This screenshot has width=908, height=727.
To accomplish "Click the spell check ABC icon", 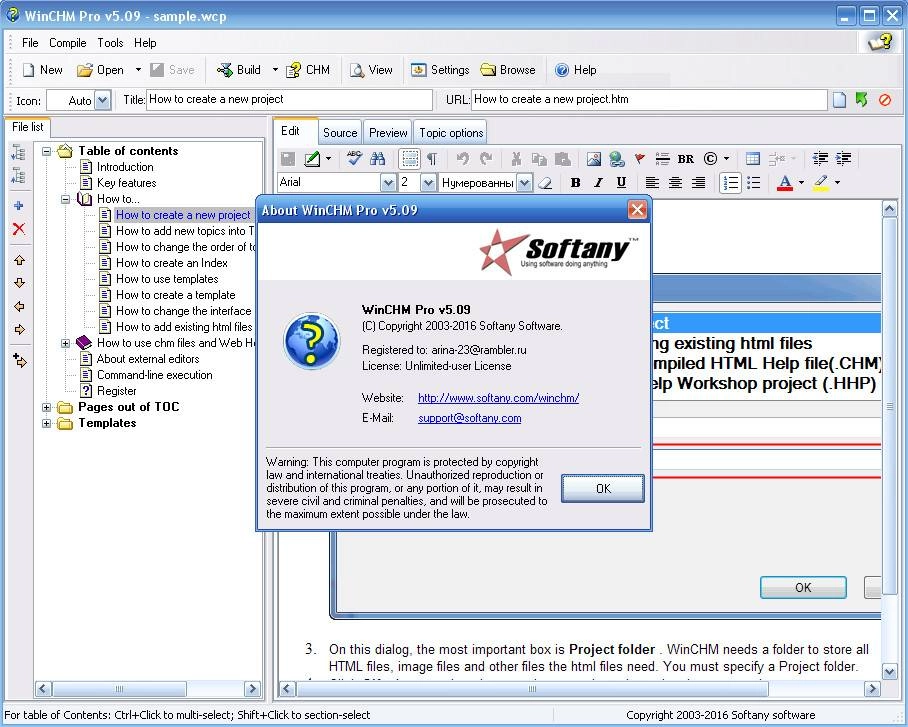I will pos(354,158).
